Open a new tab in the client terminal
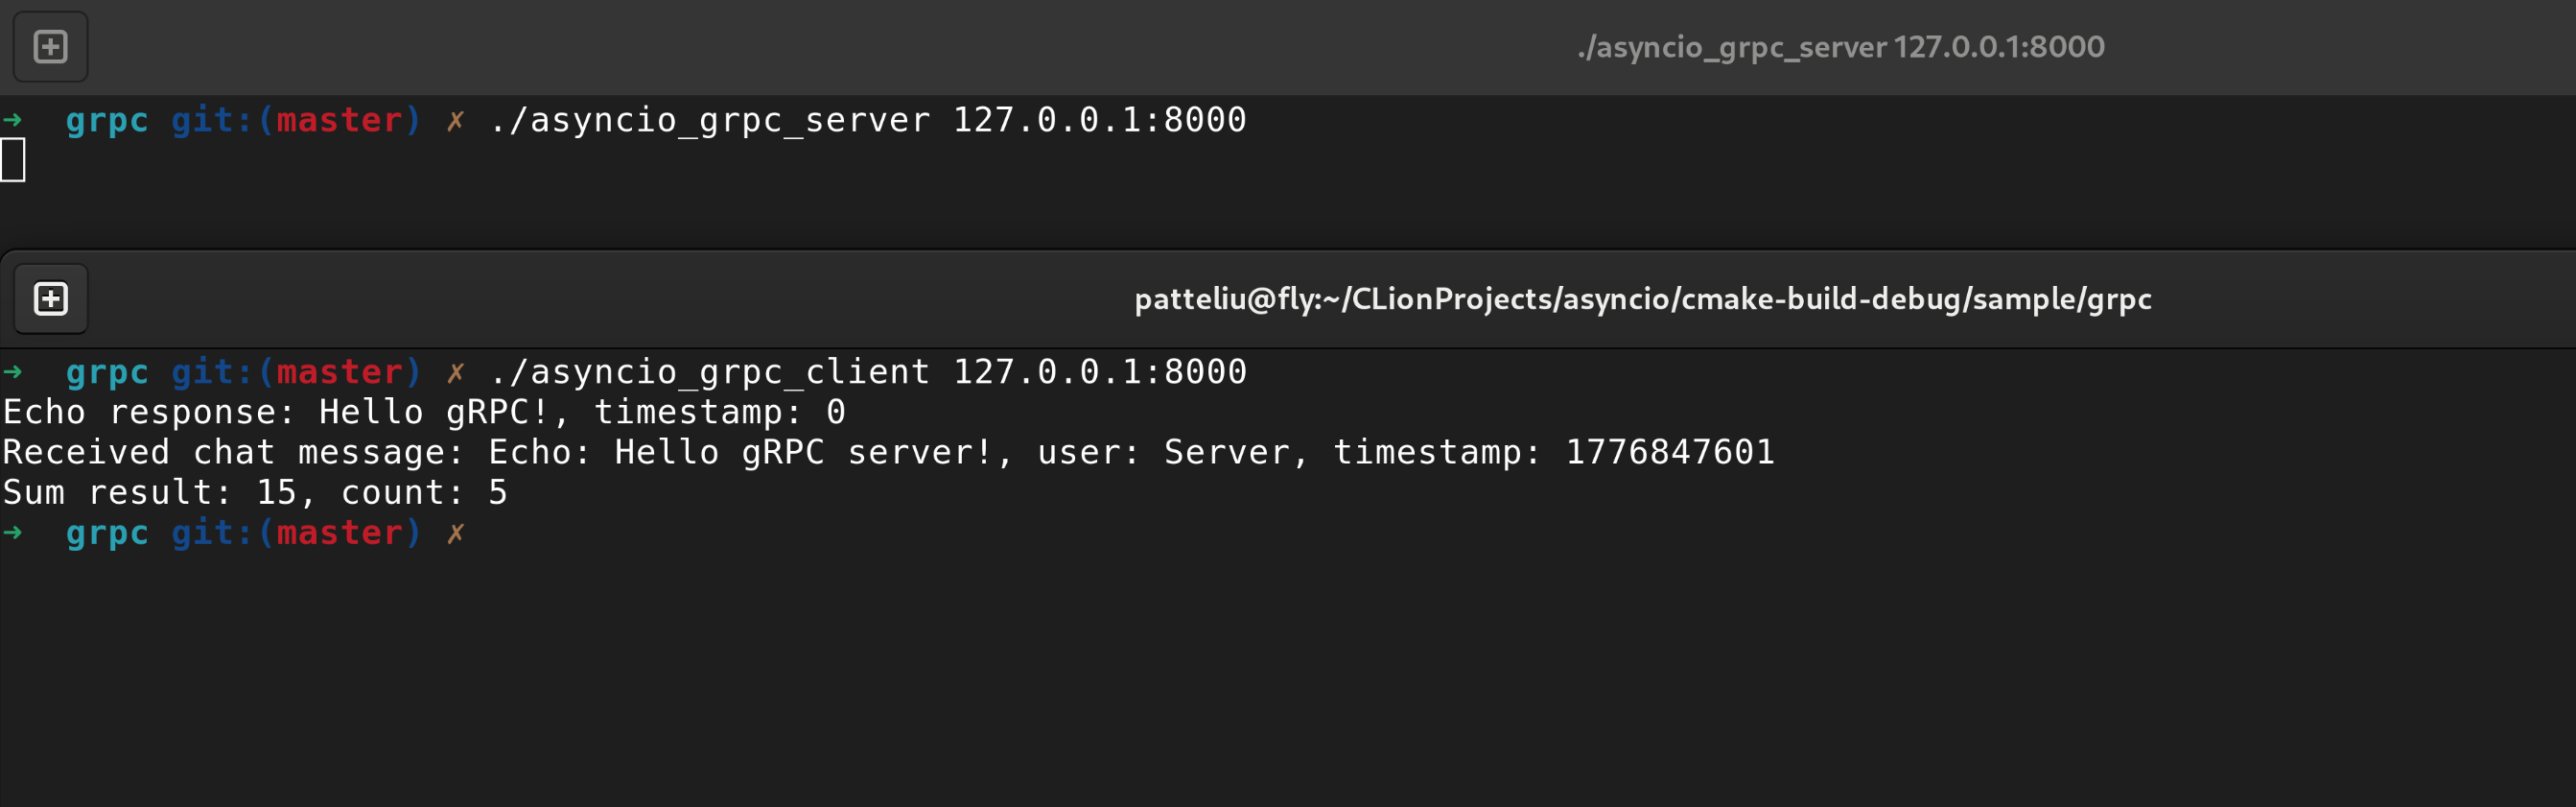The height and width of the screenshot is (807, 2576). (50, 299)
